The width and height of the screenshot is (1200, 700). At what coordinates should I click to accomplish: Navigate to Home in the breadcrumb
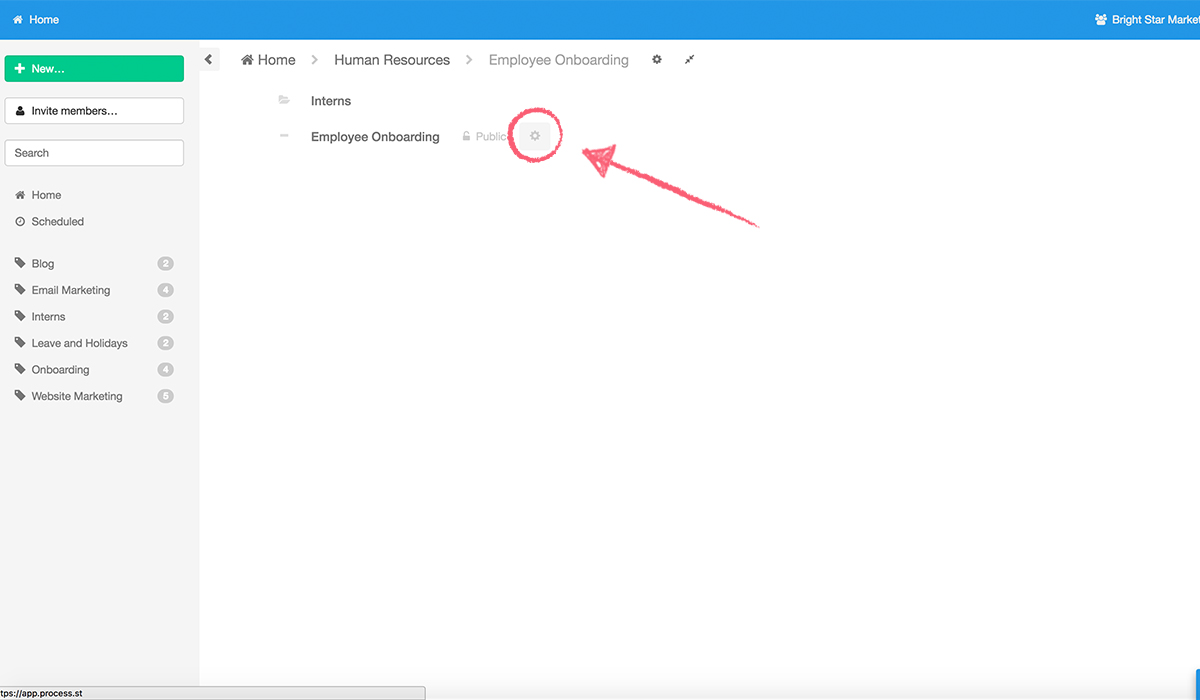[x=268, y=60]
